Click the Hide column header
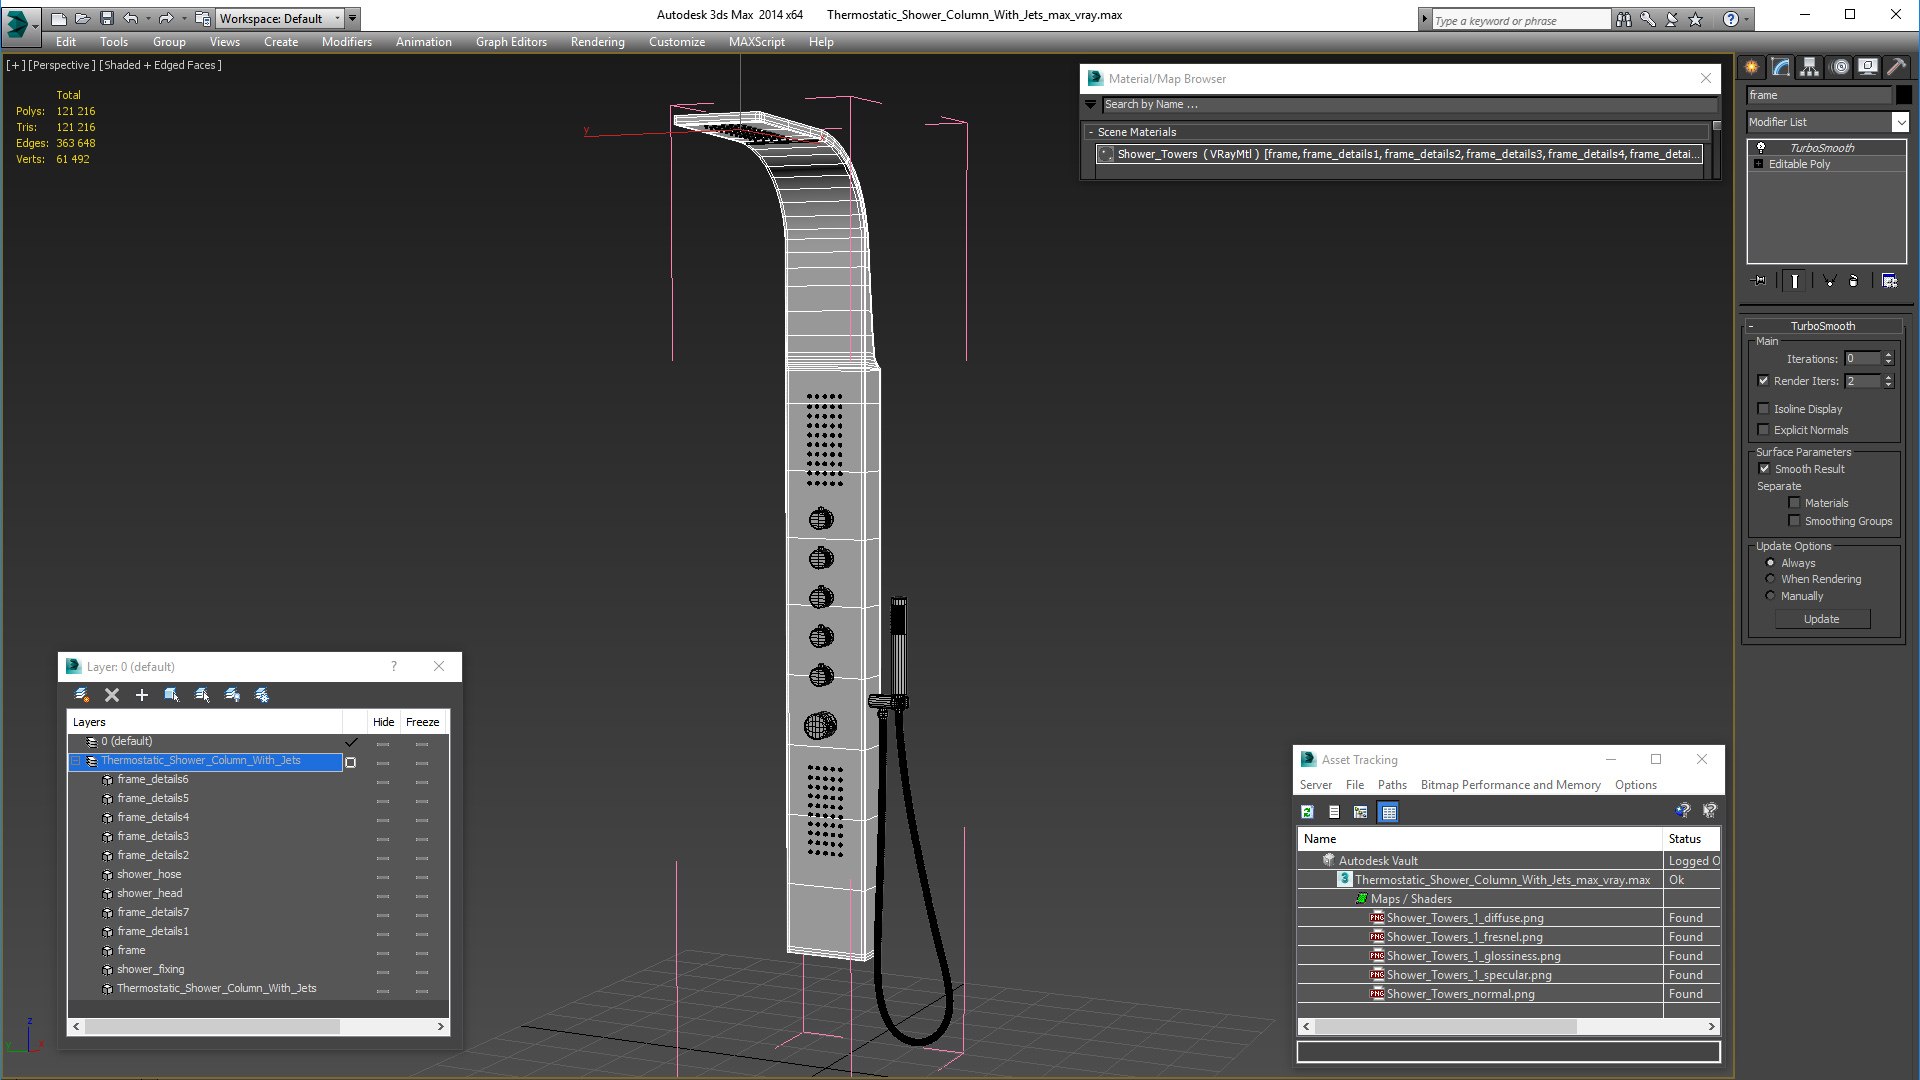This screenshot has height=1080, width=1920. [383, 722]
